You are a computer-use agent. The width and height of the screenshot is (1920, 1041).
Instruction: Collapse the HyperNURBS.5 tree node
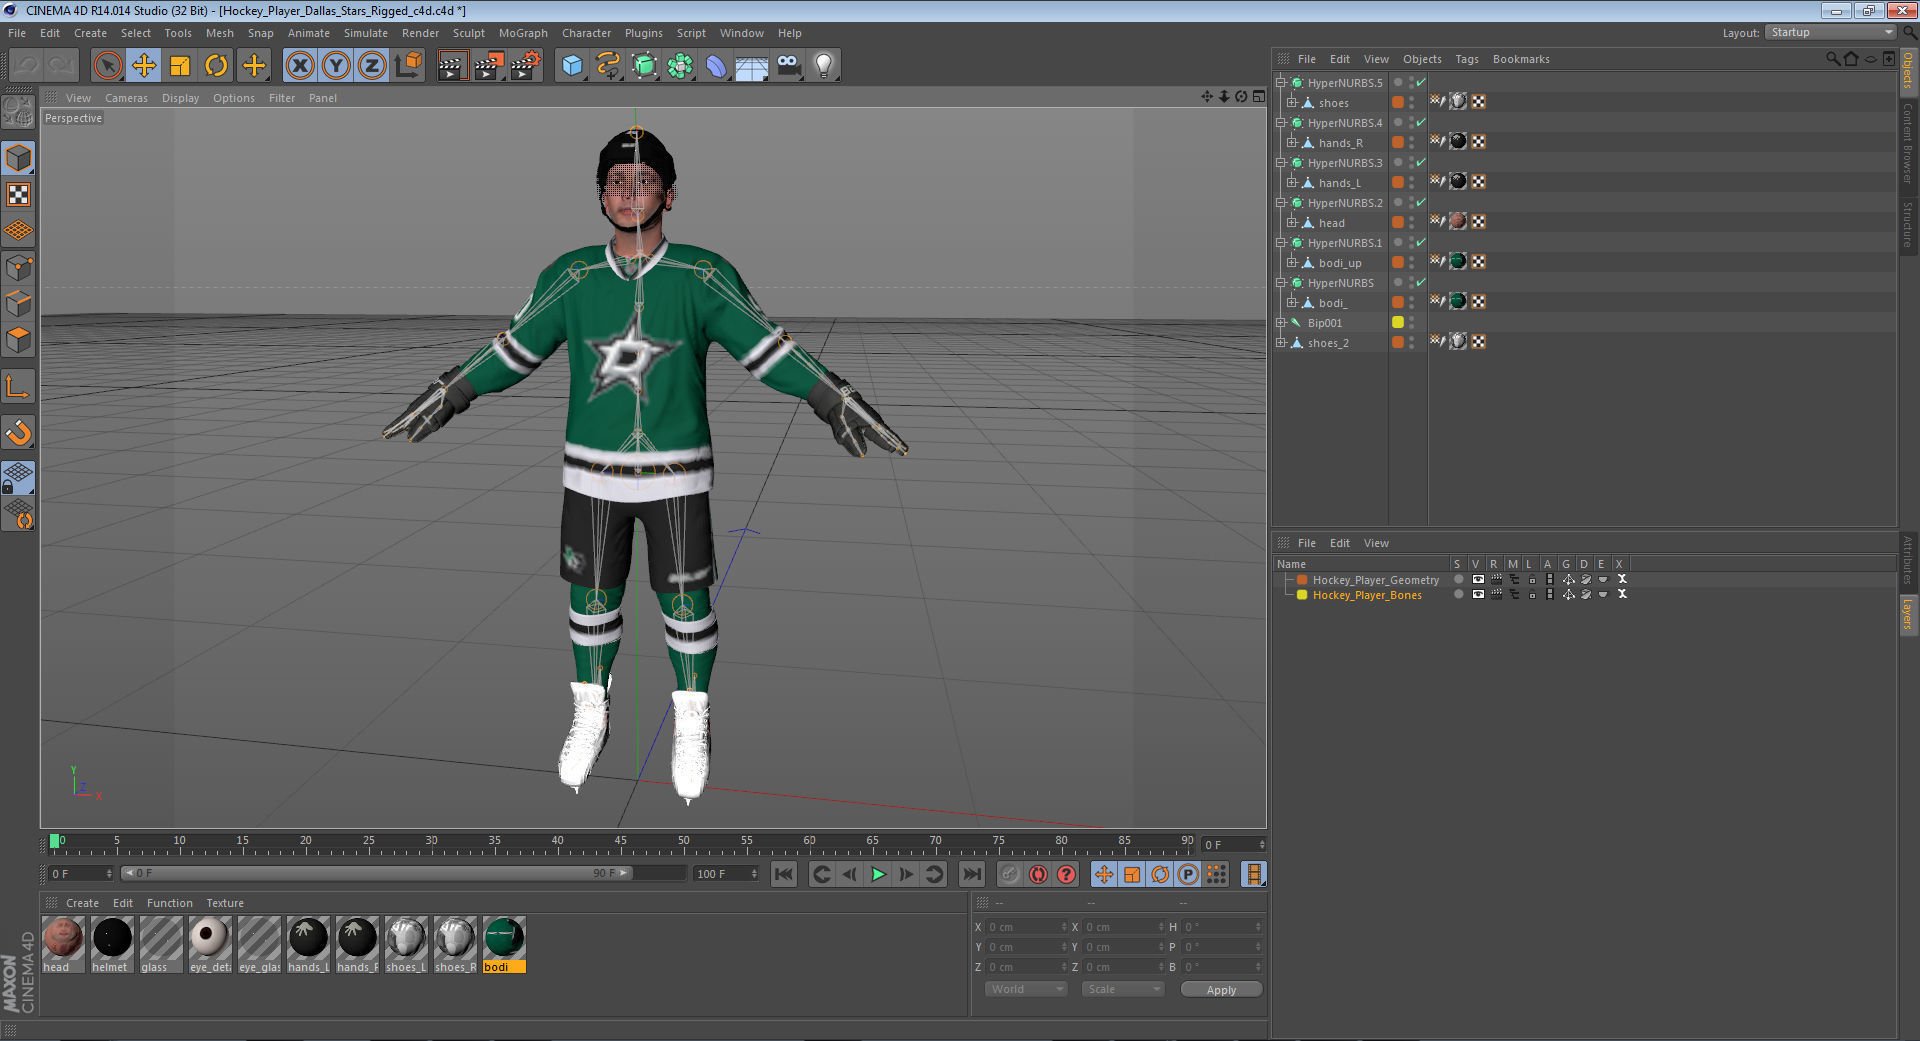coord(1280,82)
